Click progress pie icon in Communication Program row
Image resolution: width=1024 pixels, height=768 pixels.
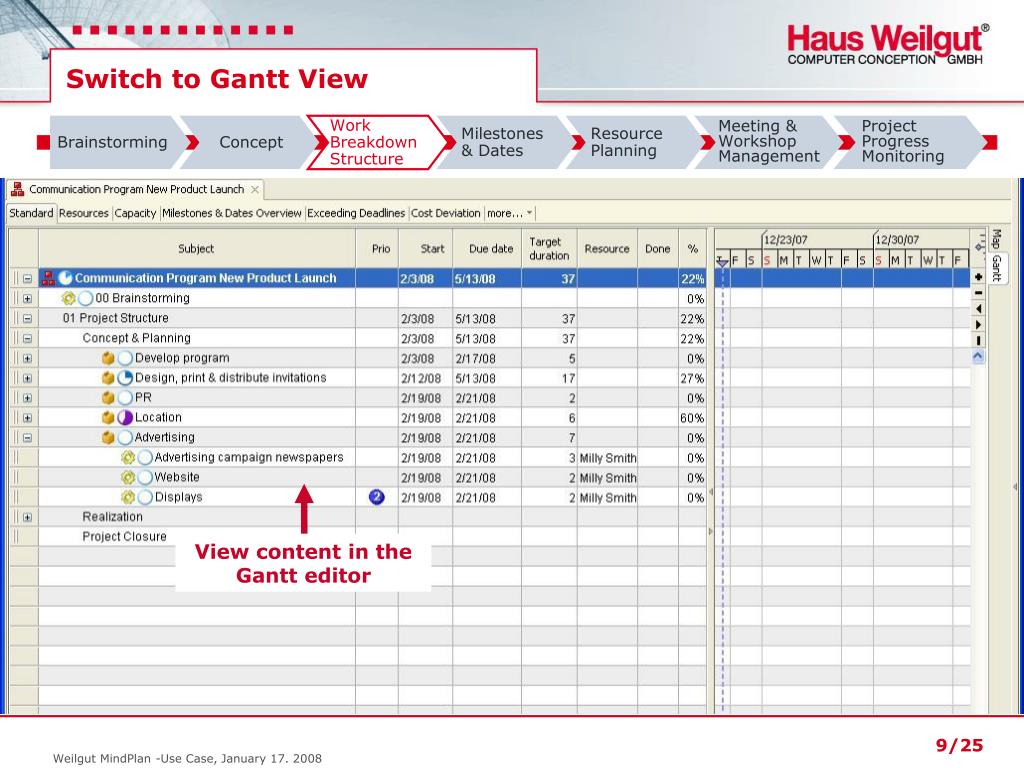tap(65, 278)
